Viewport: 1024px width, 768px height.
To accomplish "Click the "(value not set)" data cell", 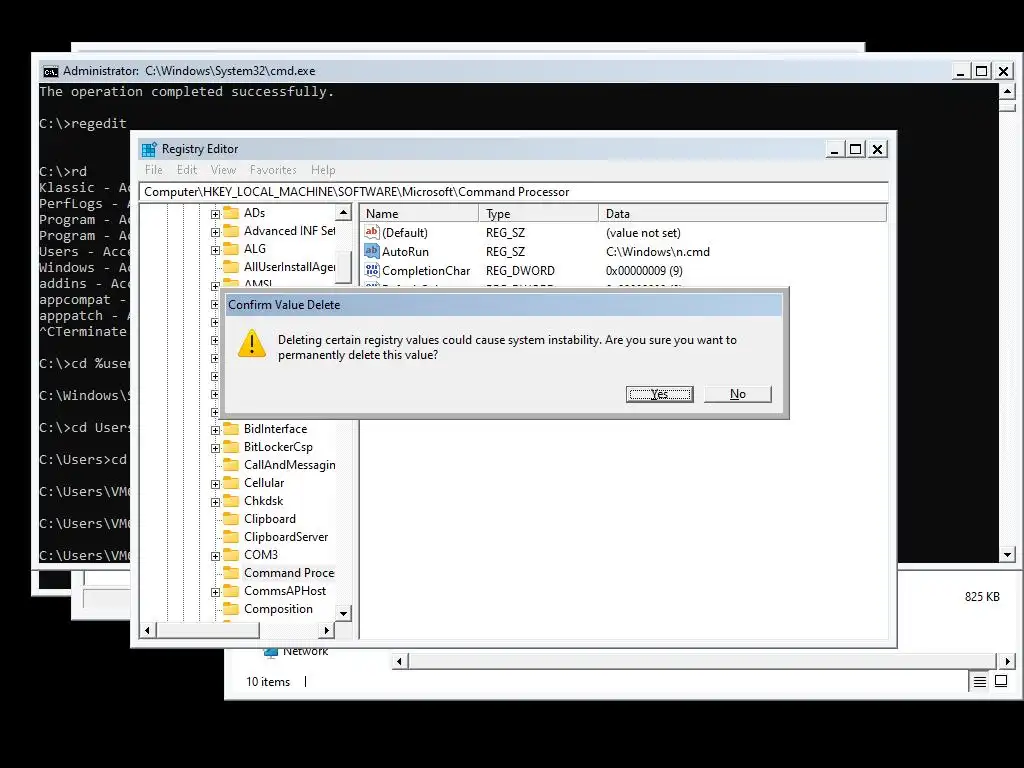I will 643,232.
